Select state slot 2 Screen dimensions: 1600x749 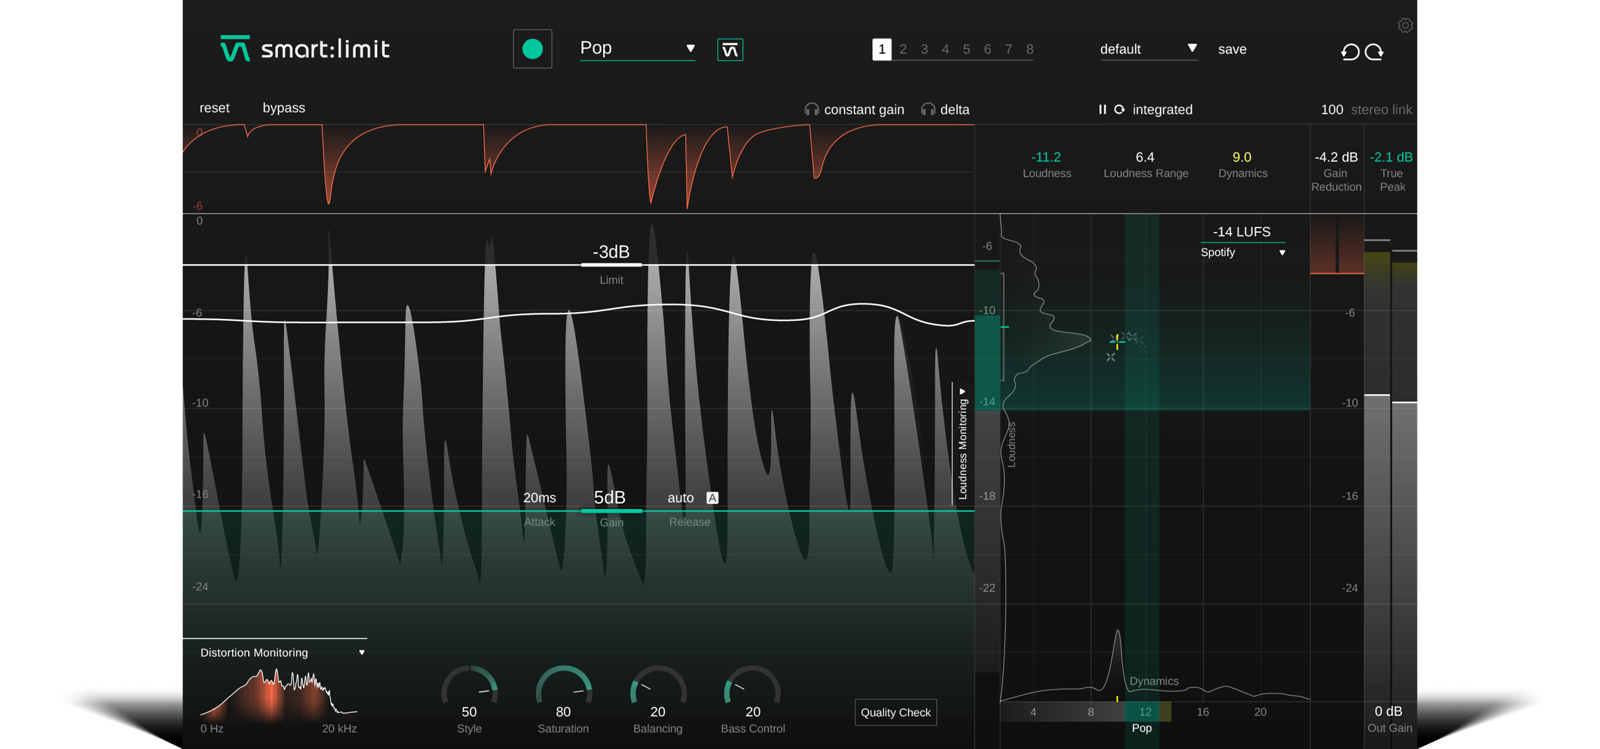tap(903, 49)
